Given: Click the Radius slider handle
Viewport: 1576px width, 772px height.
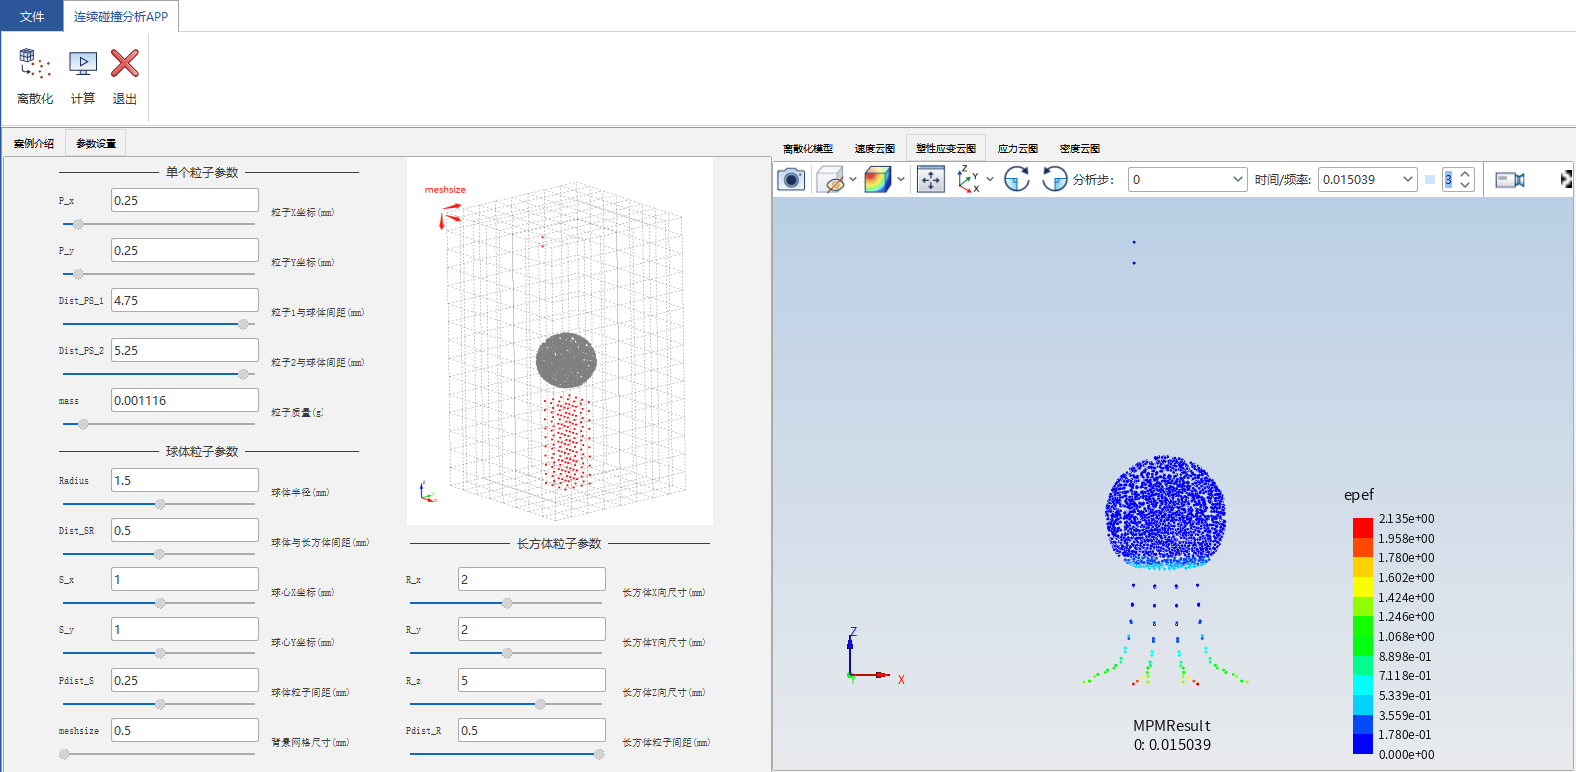Looking at the screenshot, I should pyautogui.click(x=160, y=504).
